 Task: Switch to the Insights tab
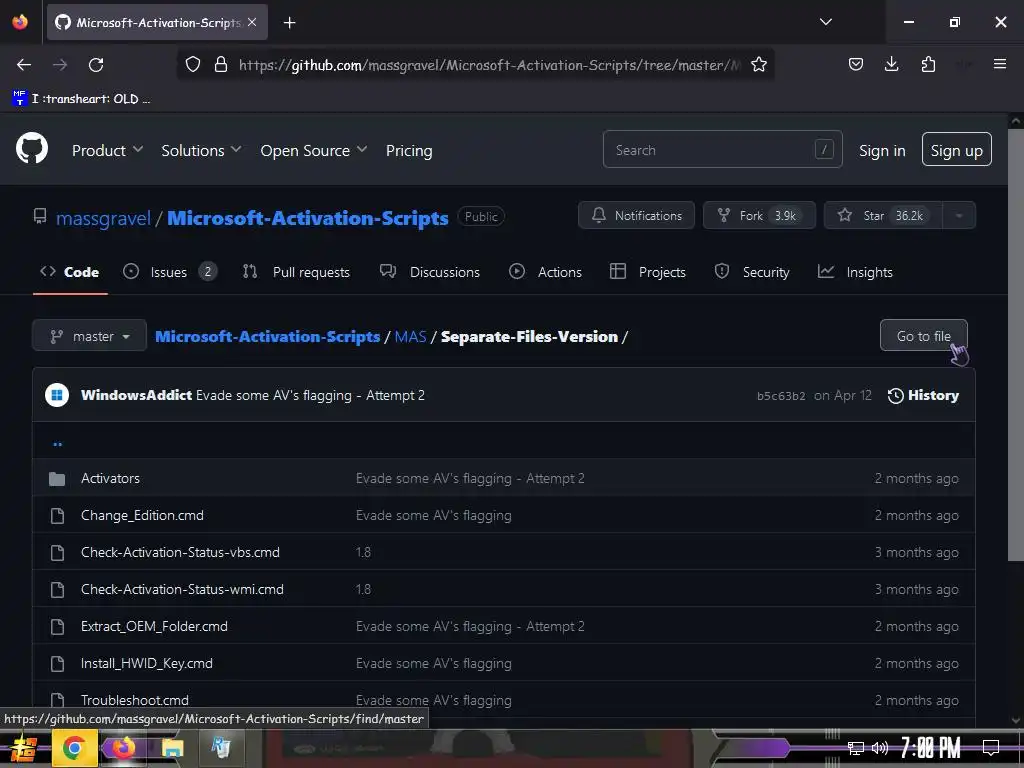[x=855, y=272]
